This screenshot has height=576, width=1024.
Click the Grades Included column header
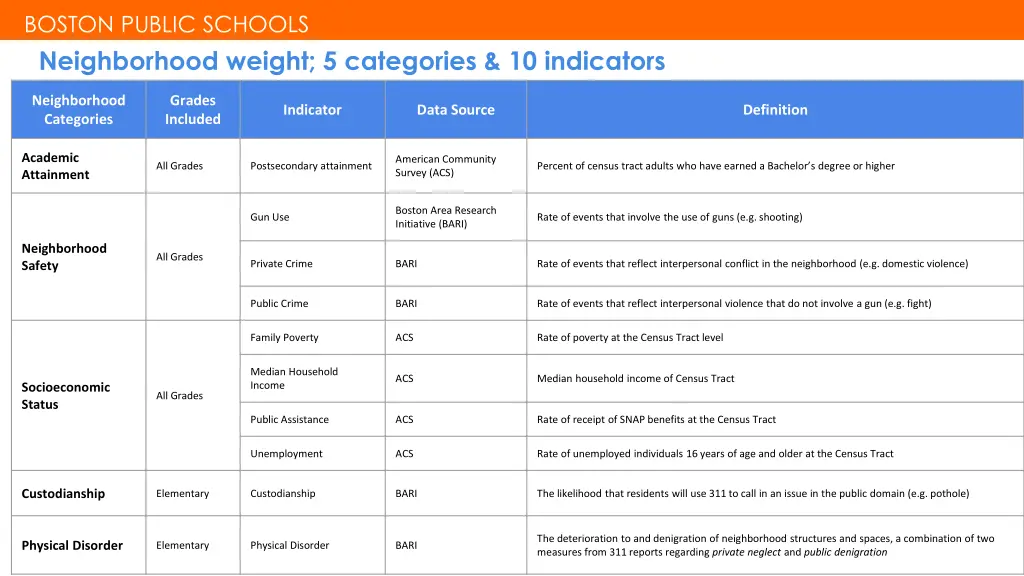pyautogui.click(x=193, y=110)
